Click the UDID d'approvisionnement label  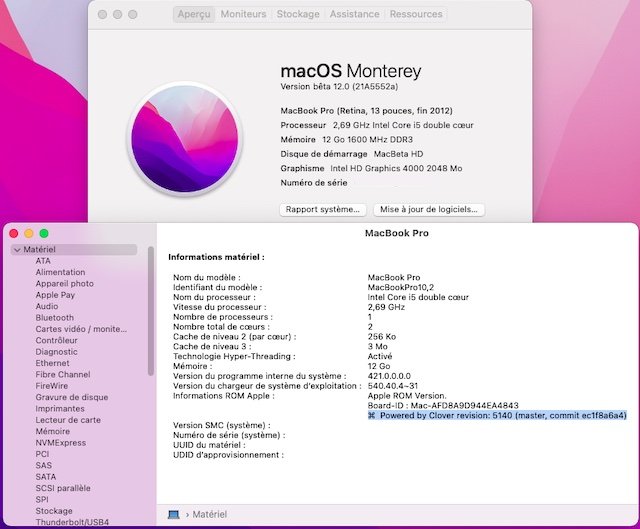pyautogui.click(x=228, y=455)
